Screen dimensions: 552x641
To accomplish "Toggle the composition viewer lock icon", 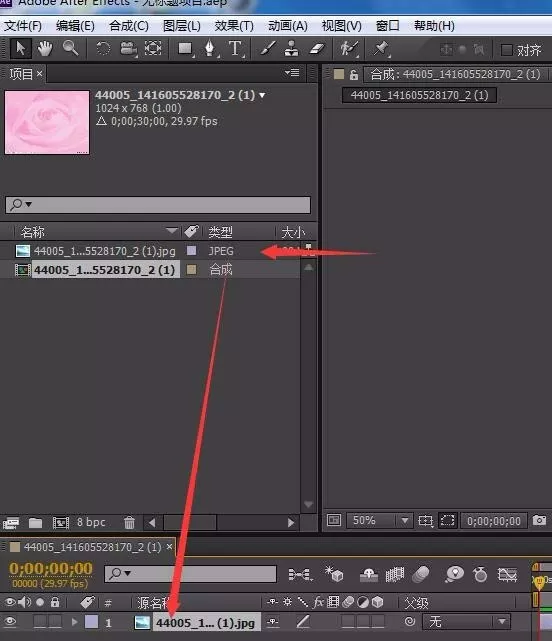I will click(x=354, y=74).
